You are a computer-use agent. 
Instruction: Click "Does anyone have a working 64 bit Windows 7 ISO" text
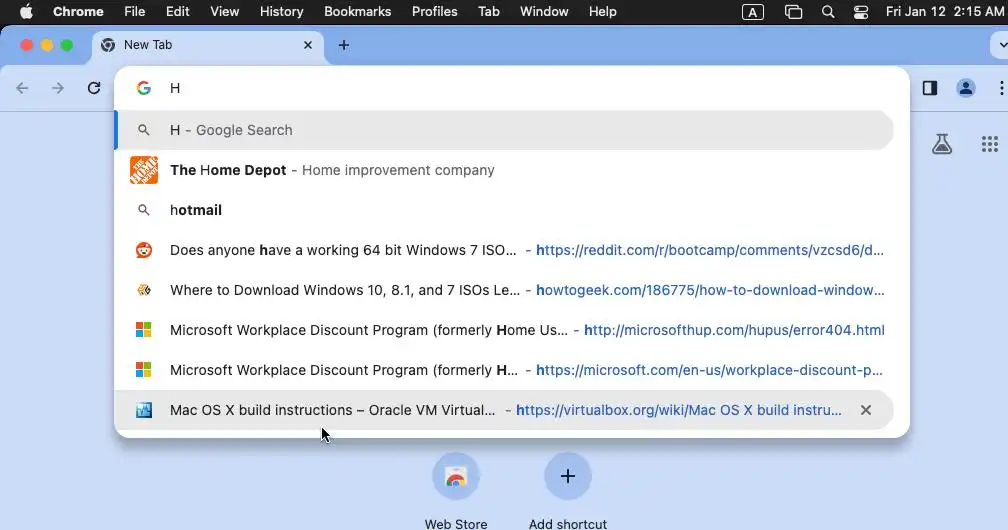[343, 250]
